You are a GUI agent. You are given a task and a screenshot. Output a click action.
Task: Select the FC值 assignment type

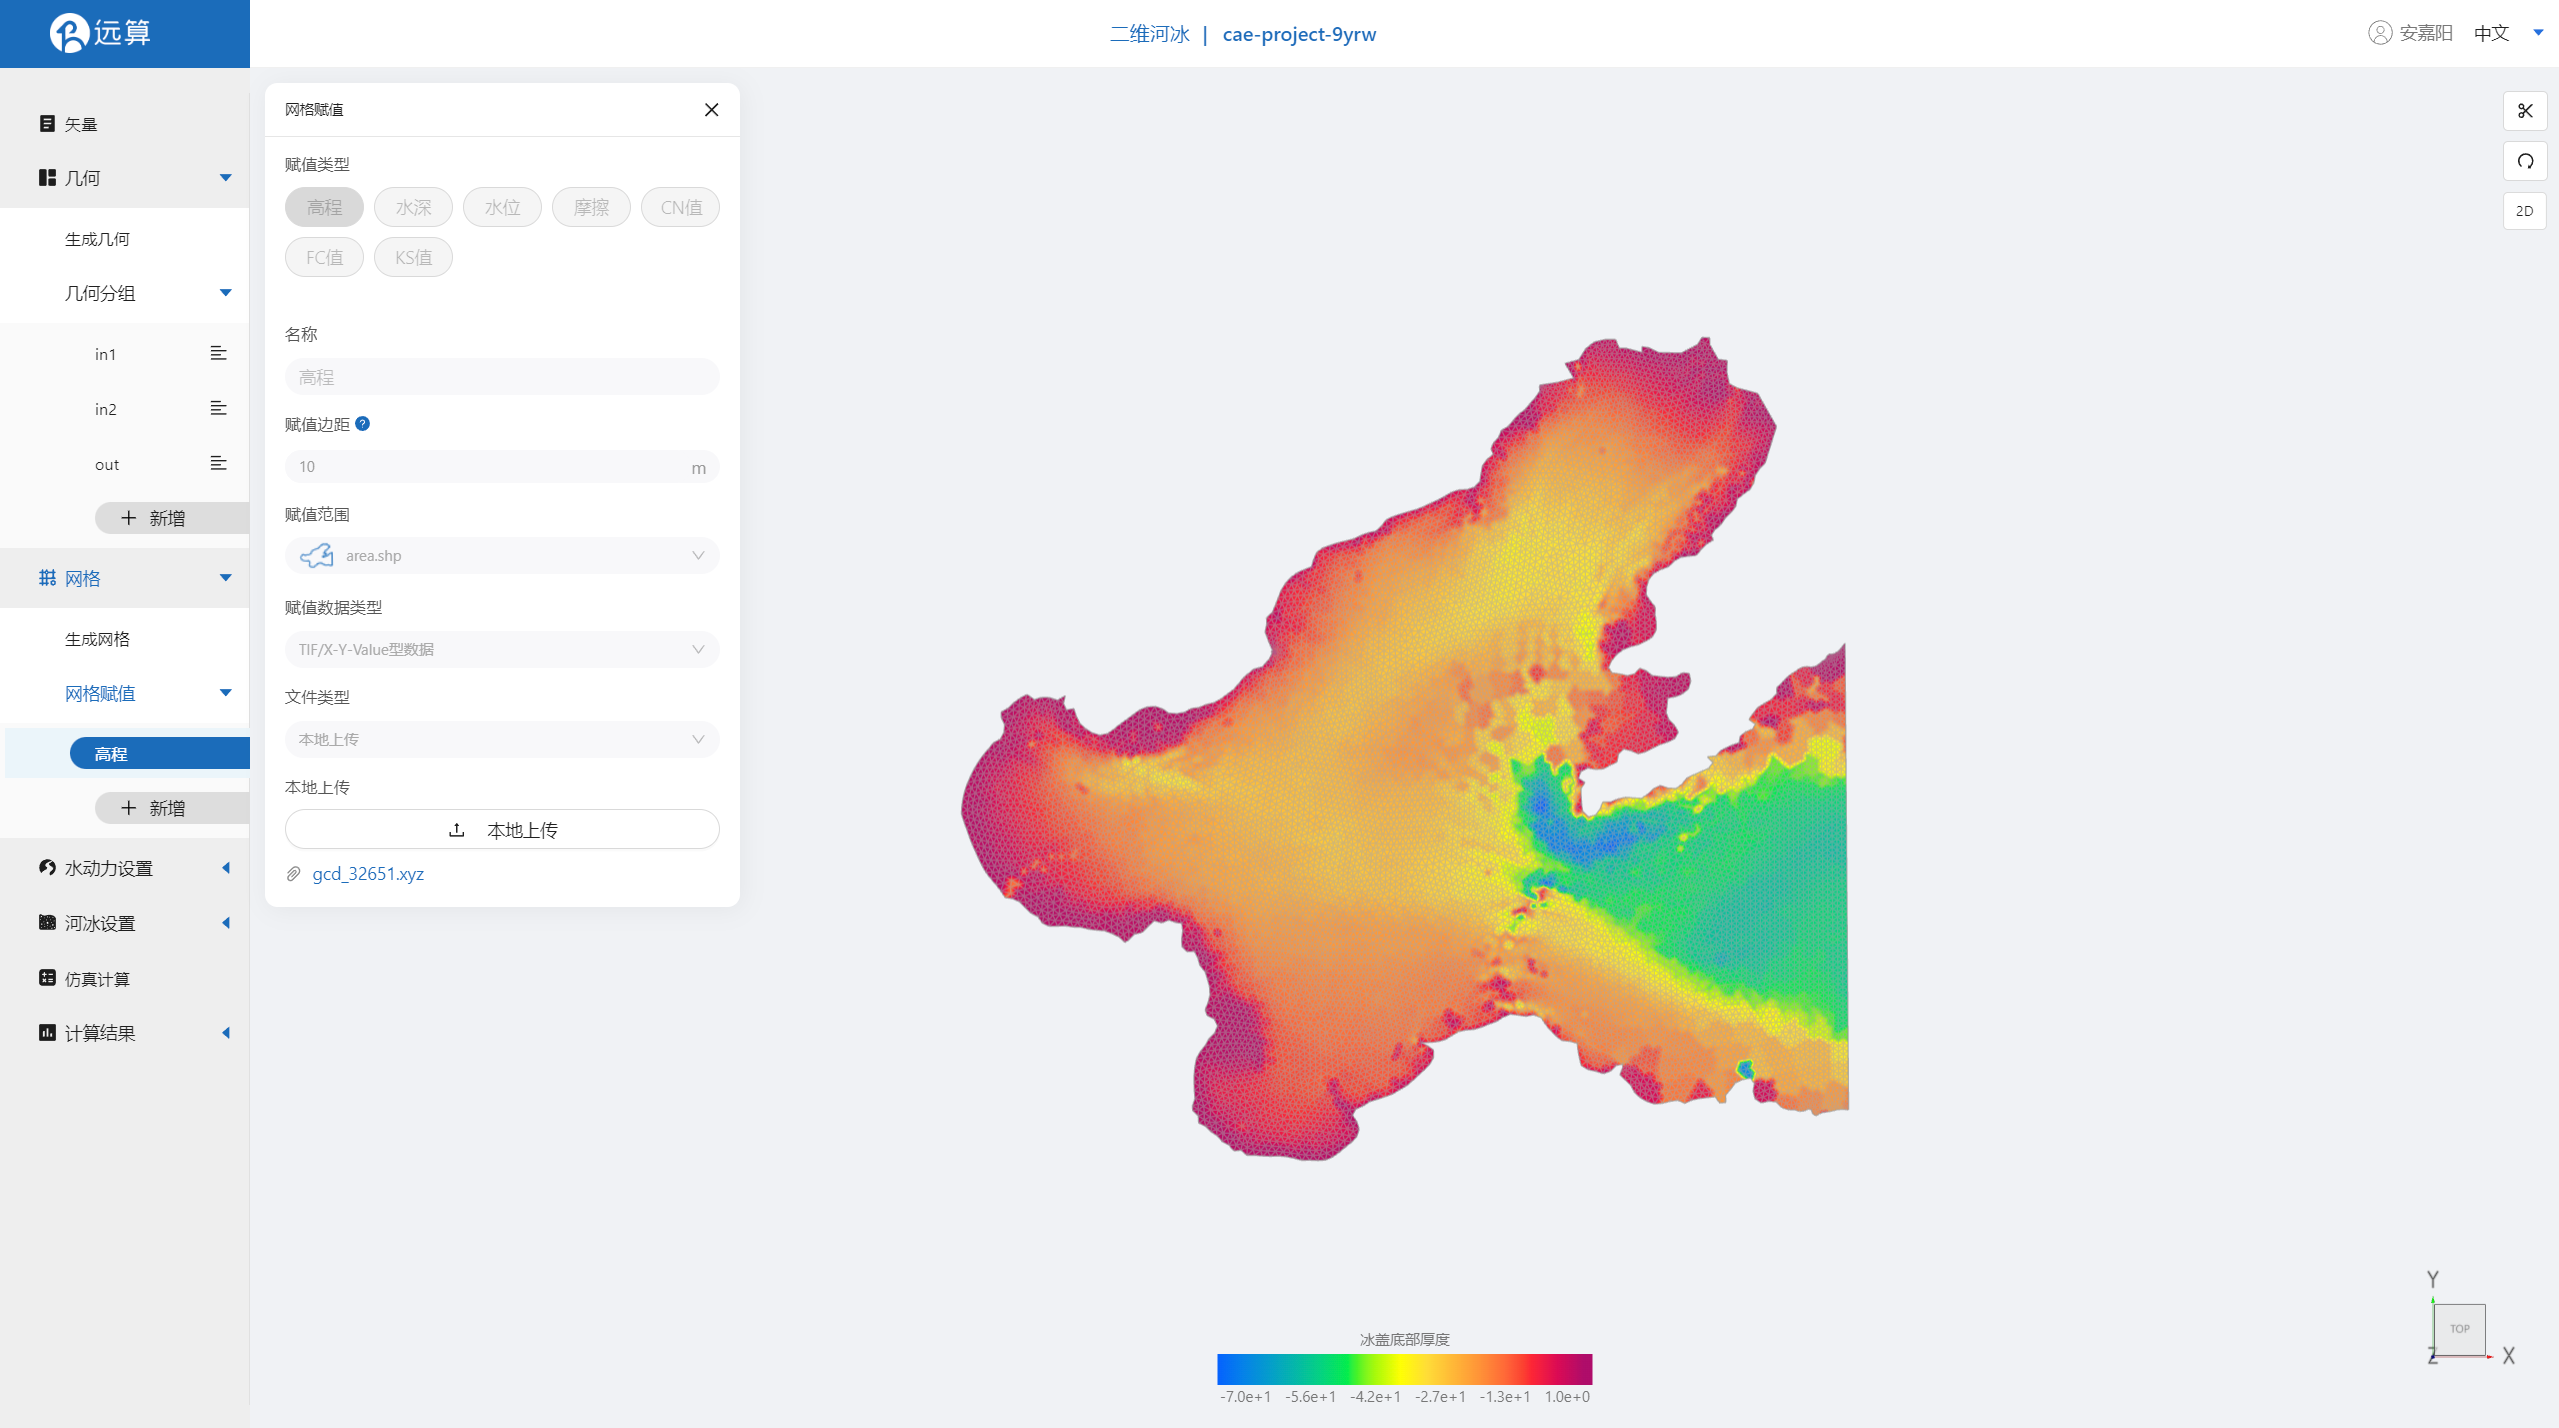(x=324, y=257)
